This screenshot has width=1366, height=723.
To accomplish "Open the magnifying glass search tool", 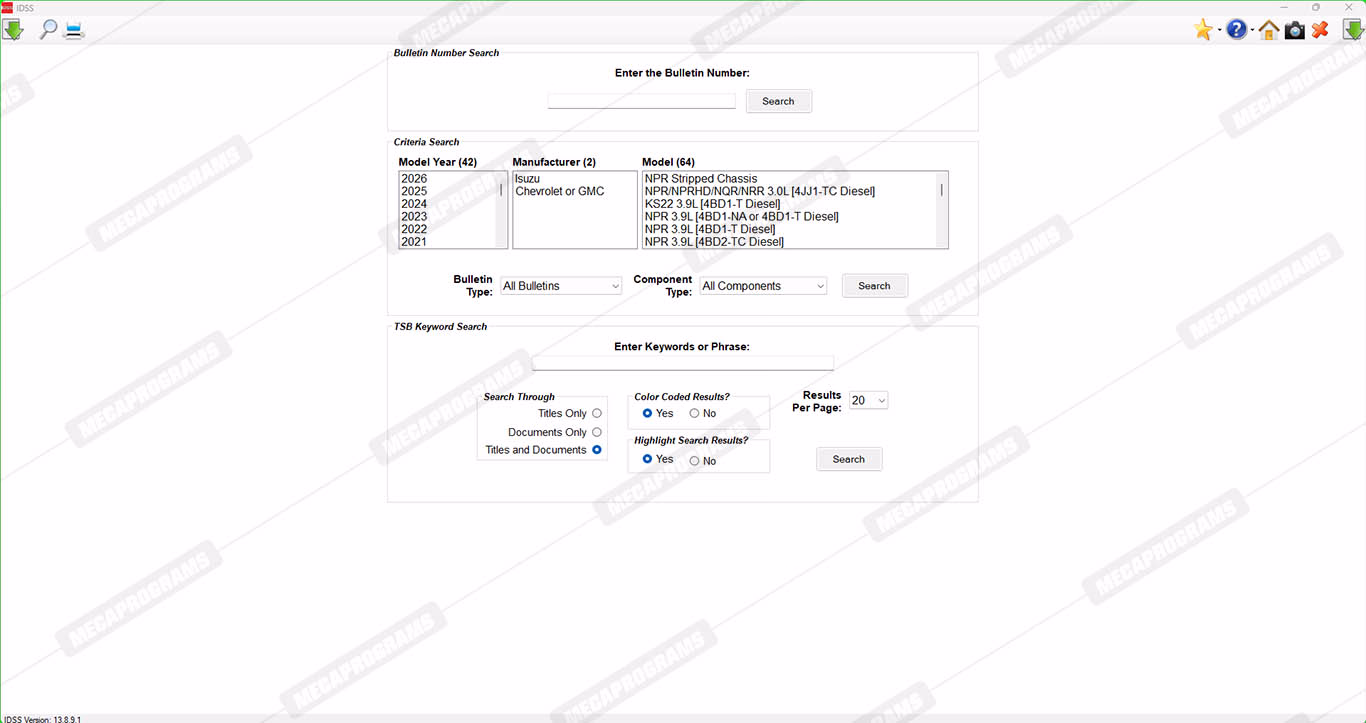I will click(x=48, y=30).
